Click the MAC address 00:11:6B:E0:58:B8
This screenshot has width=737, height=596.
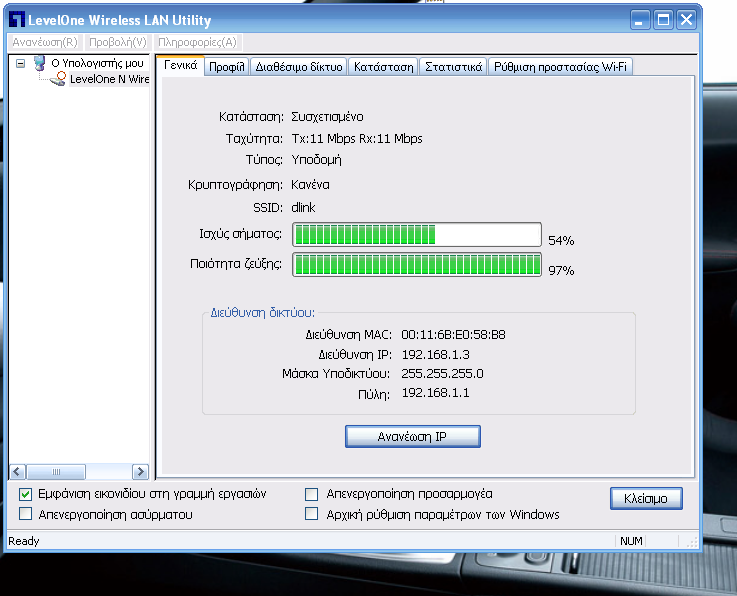point(453,335)
